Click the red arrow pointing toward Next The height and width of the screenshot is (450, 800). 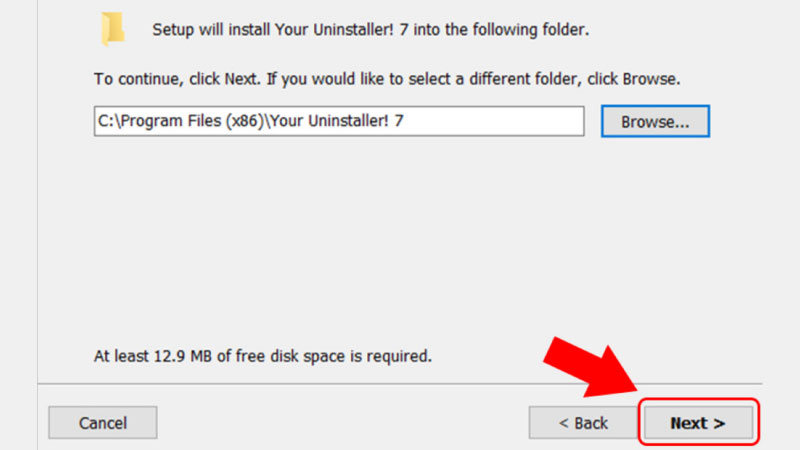pyautogui.click(x=592, y=367)
